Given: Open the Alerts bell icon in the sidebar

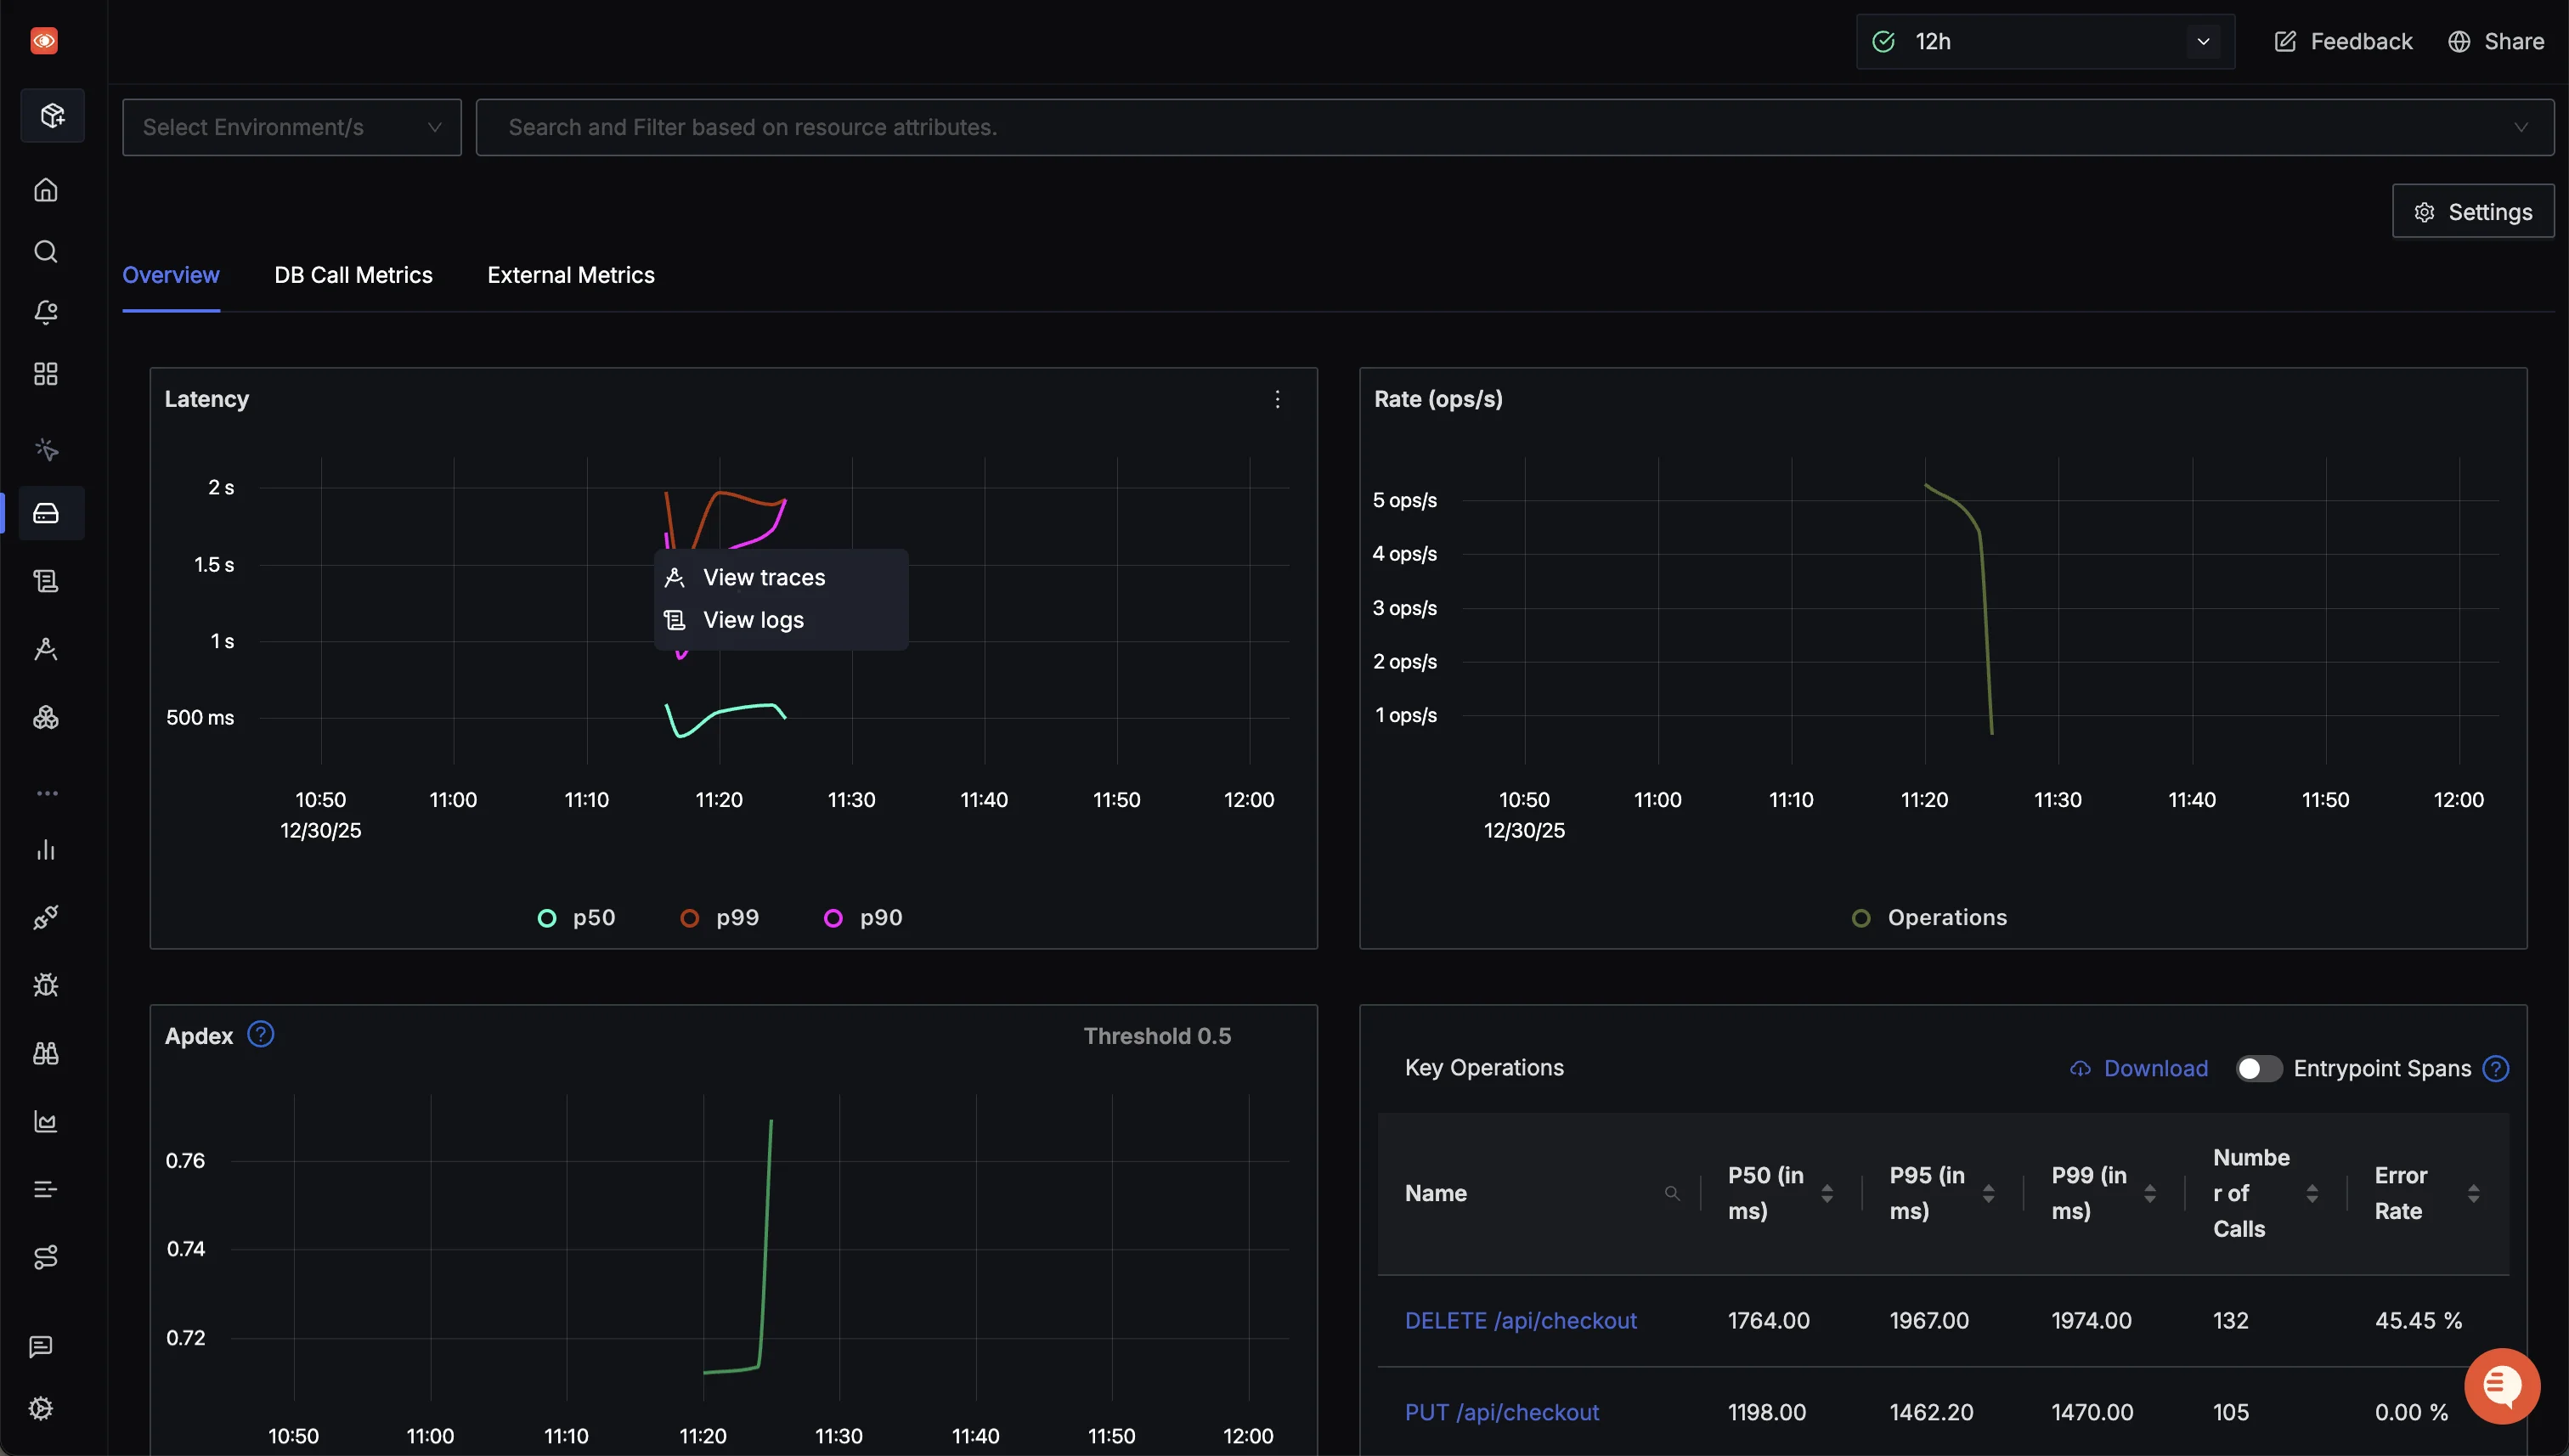Looking at the screenshot, I should click(46, 312).
